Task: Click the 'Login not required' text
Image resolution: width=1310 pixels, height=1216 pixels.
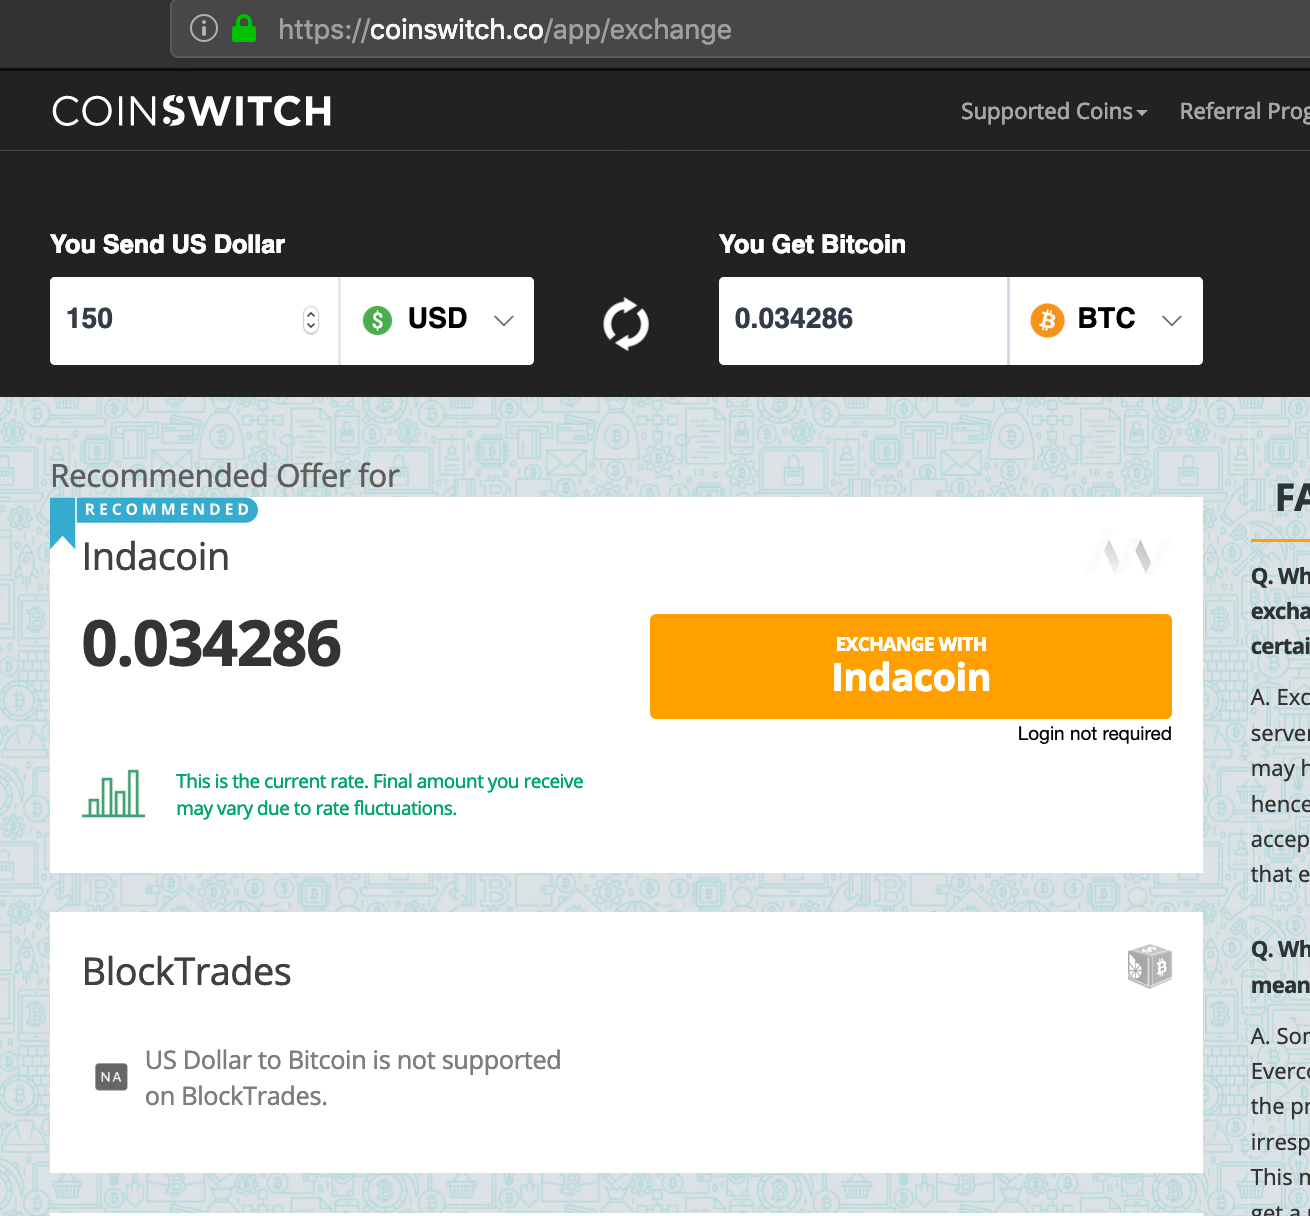Action: (x=1094, y=733)
